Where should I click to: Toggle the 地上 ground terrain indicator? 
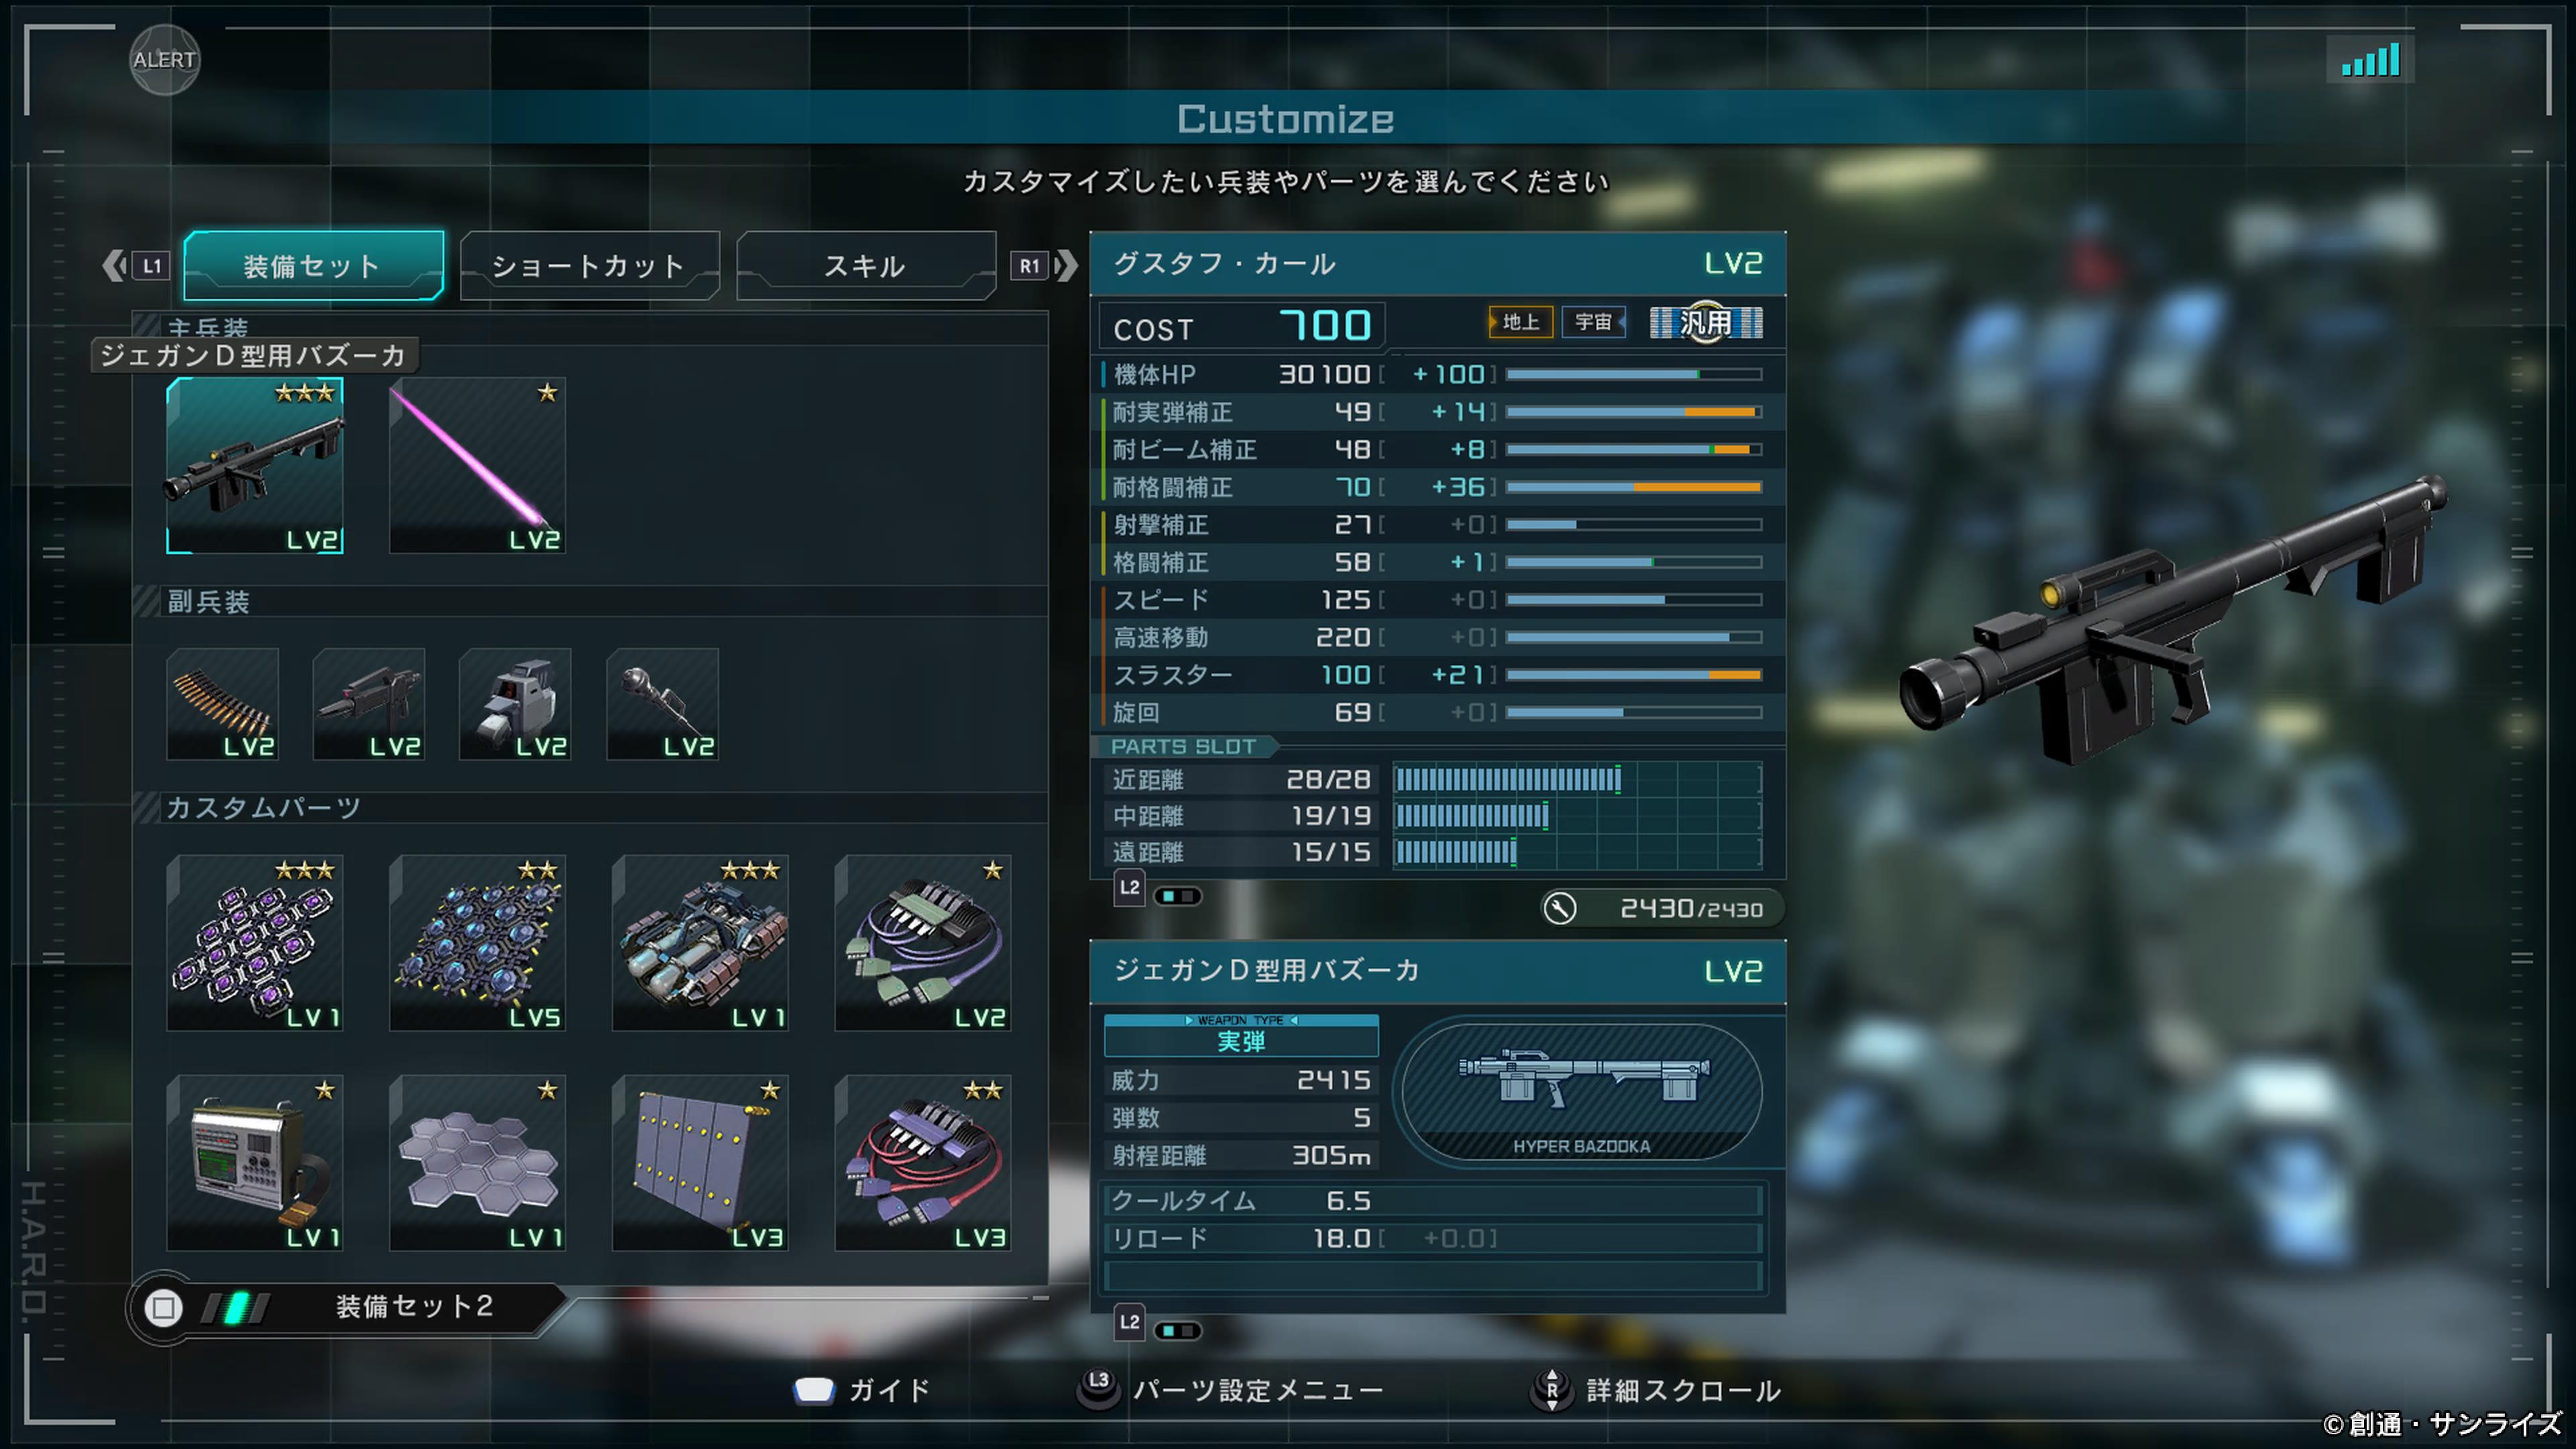tap(1520, 322)
